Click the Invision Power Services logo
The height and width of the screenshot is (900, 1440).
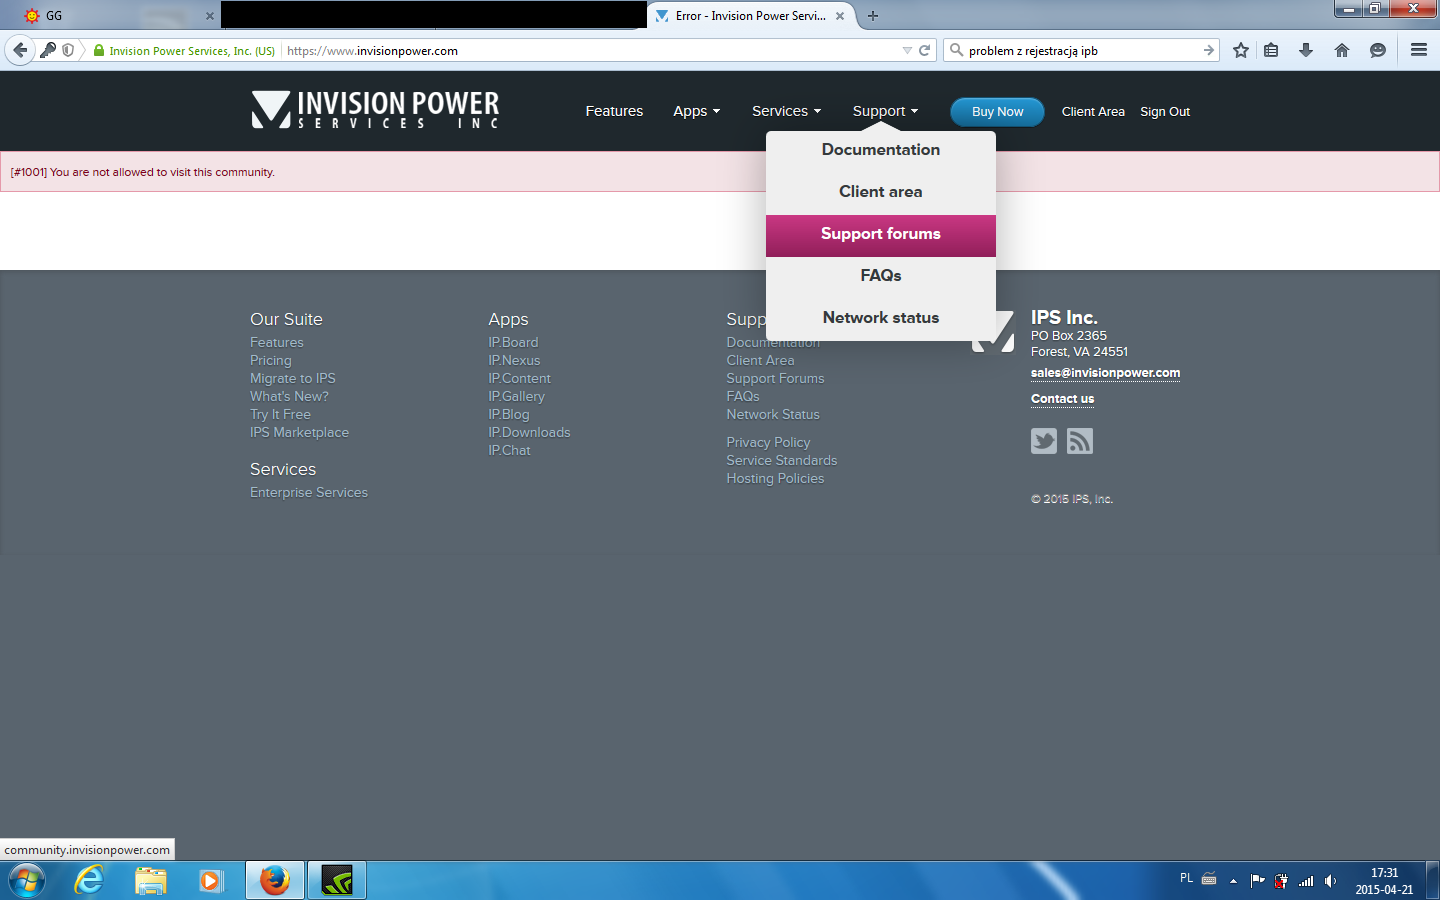(375, 110)
